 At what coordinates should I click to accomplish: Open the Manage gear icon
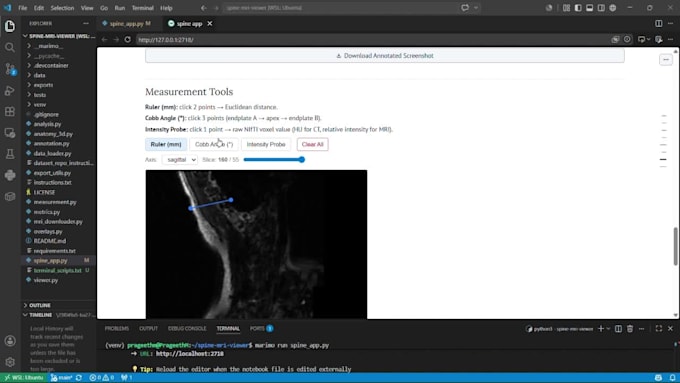(10, 362)
